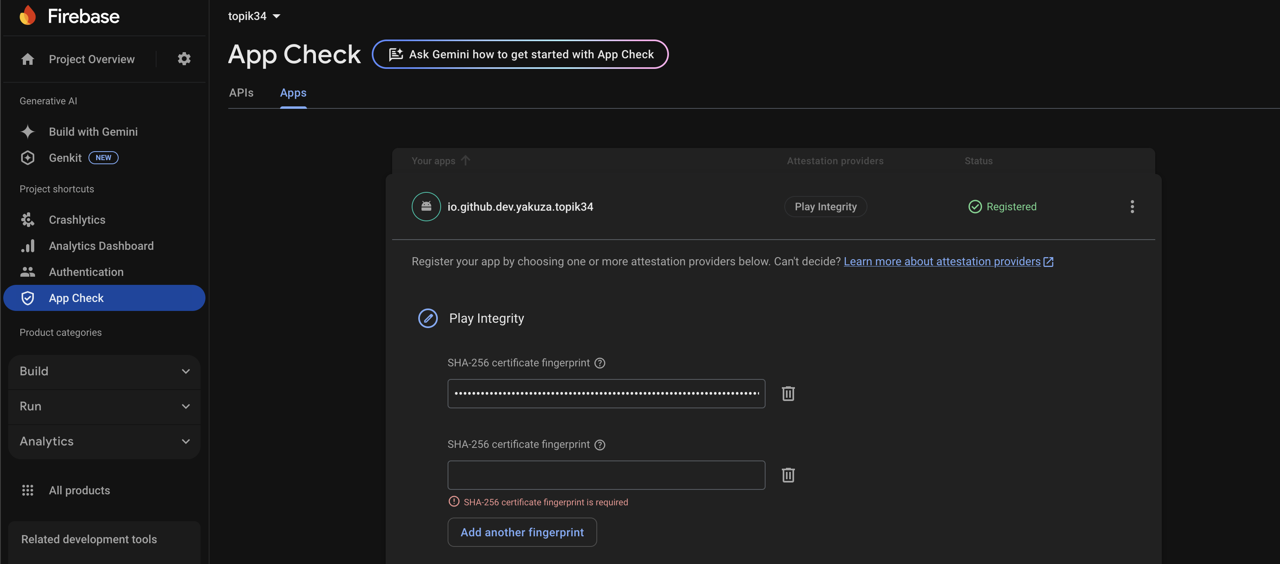Click the App Check page title
This screenshot has height=564, width=1280.
tap(294, 54)
